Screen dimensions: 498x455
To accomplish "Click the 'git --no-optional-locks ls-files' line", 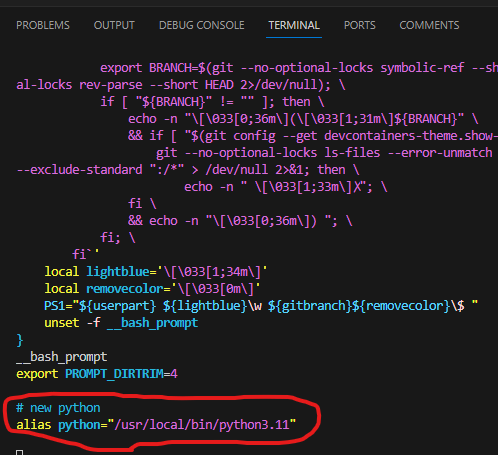I will point(324,153).
